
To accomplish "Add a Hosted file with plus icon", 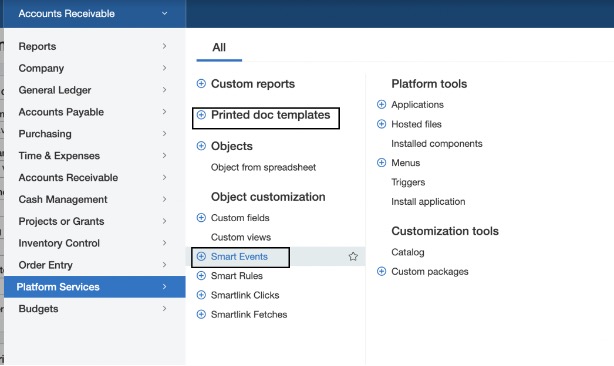I will (381, 124).
